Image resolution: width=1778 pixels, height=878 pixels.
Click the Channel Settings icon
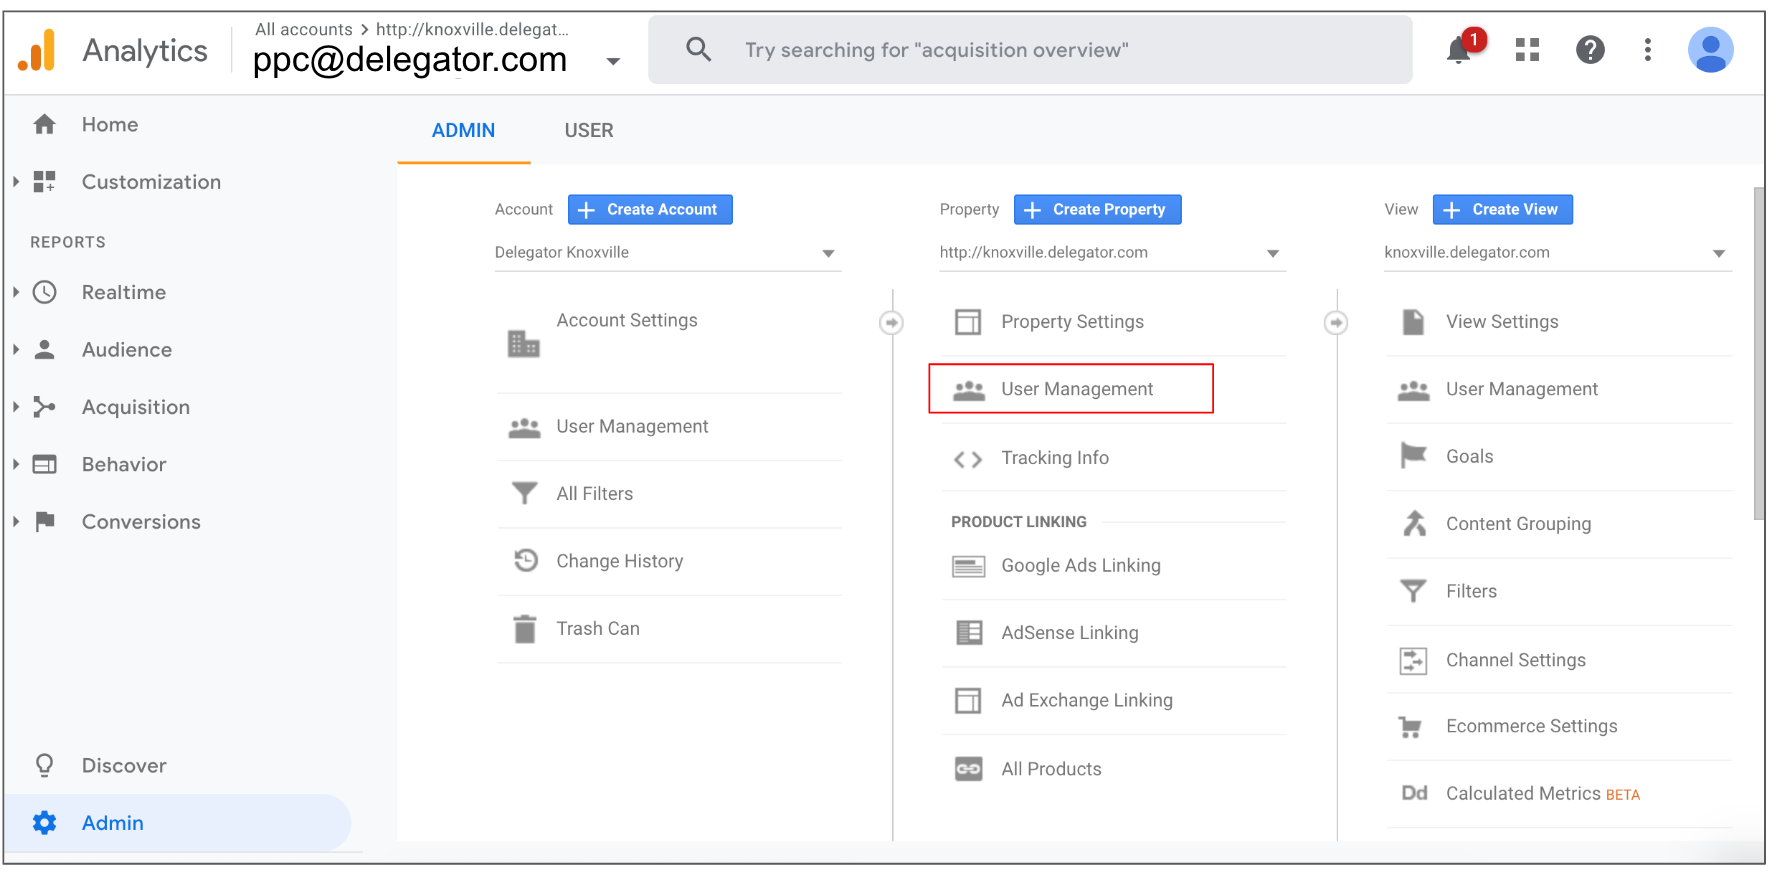click(1413, 660)
